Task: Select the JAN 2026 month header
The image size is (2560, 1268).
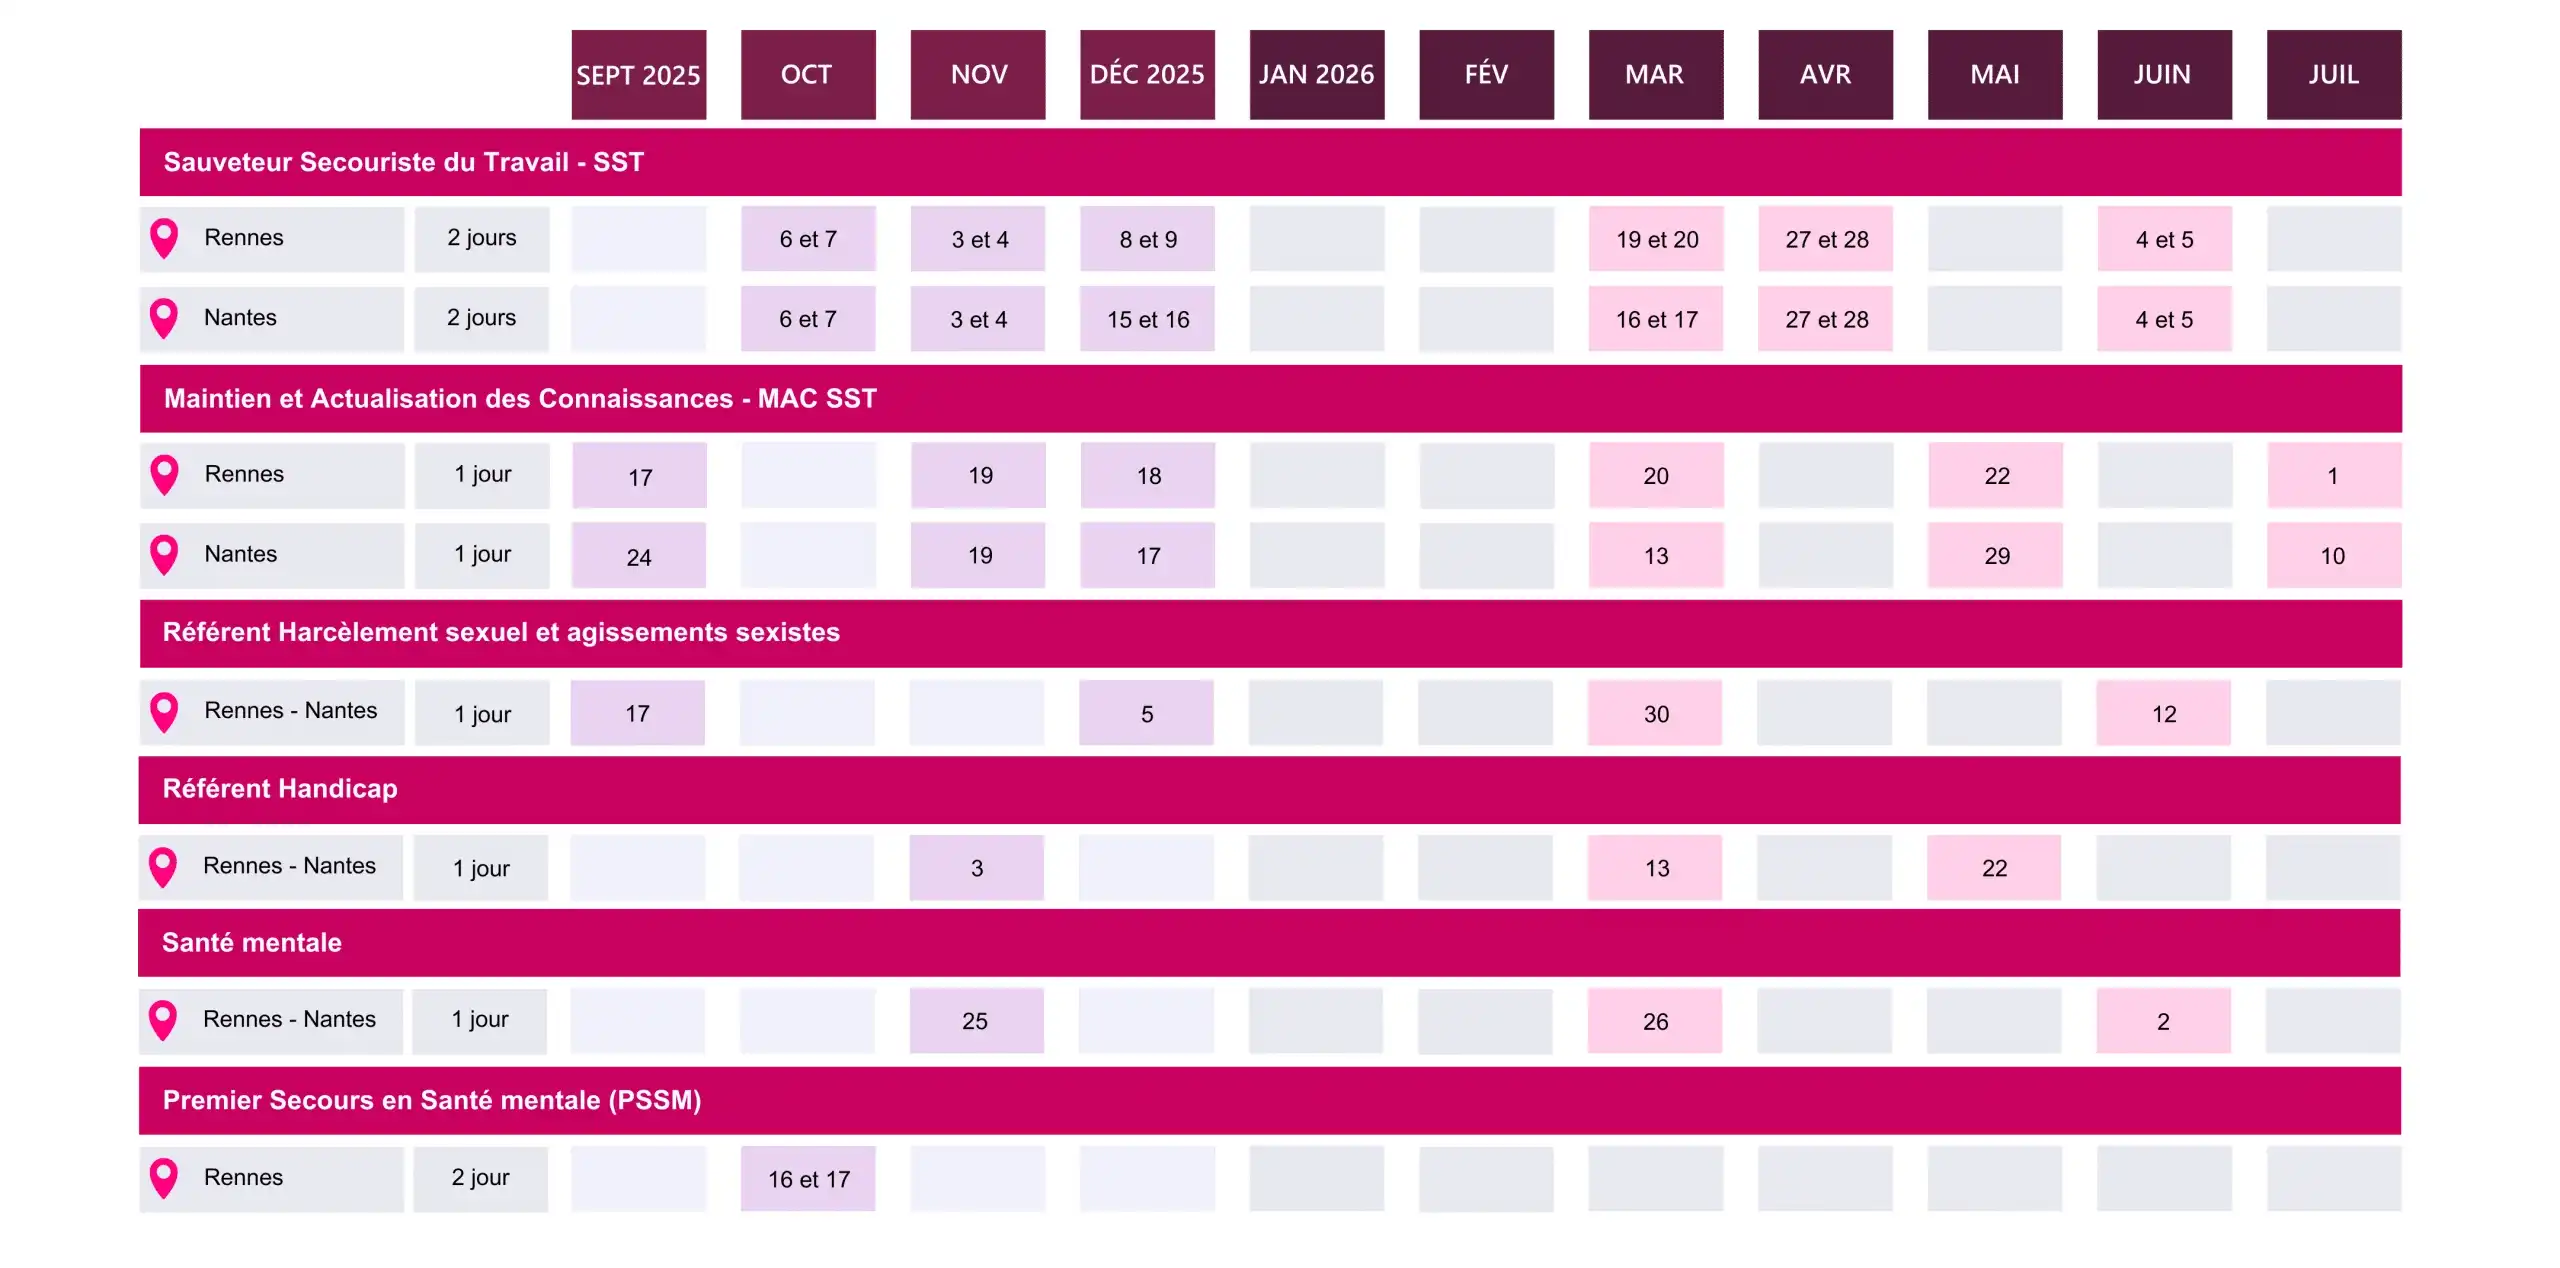Action: click(x=1316, y=75)
